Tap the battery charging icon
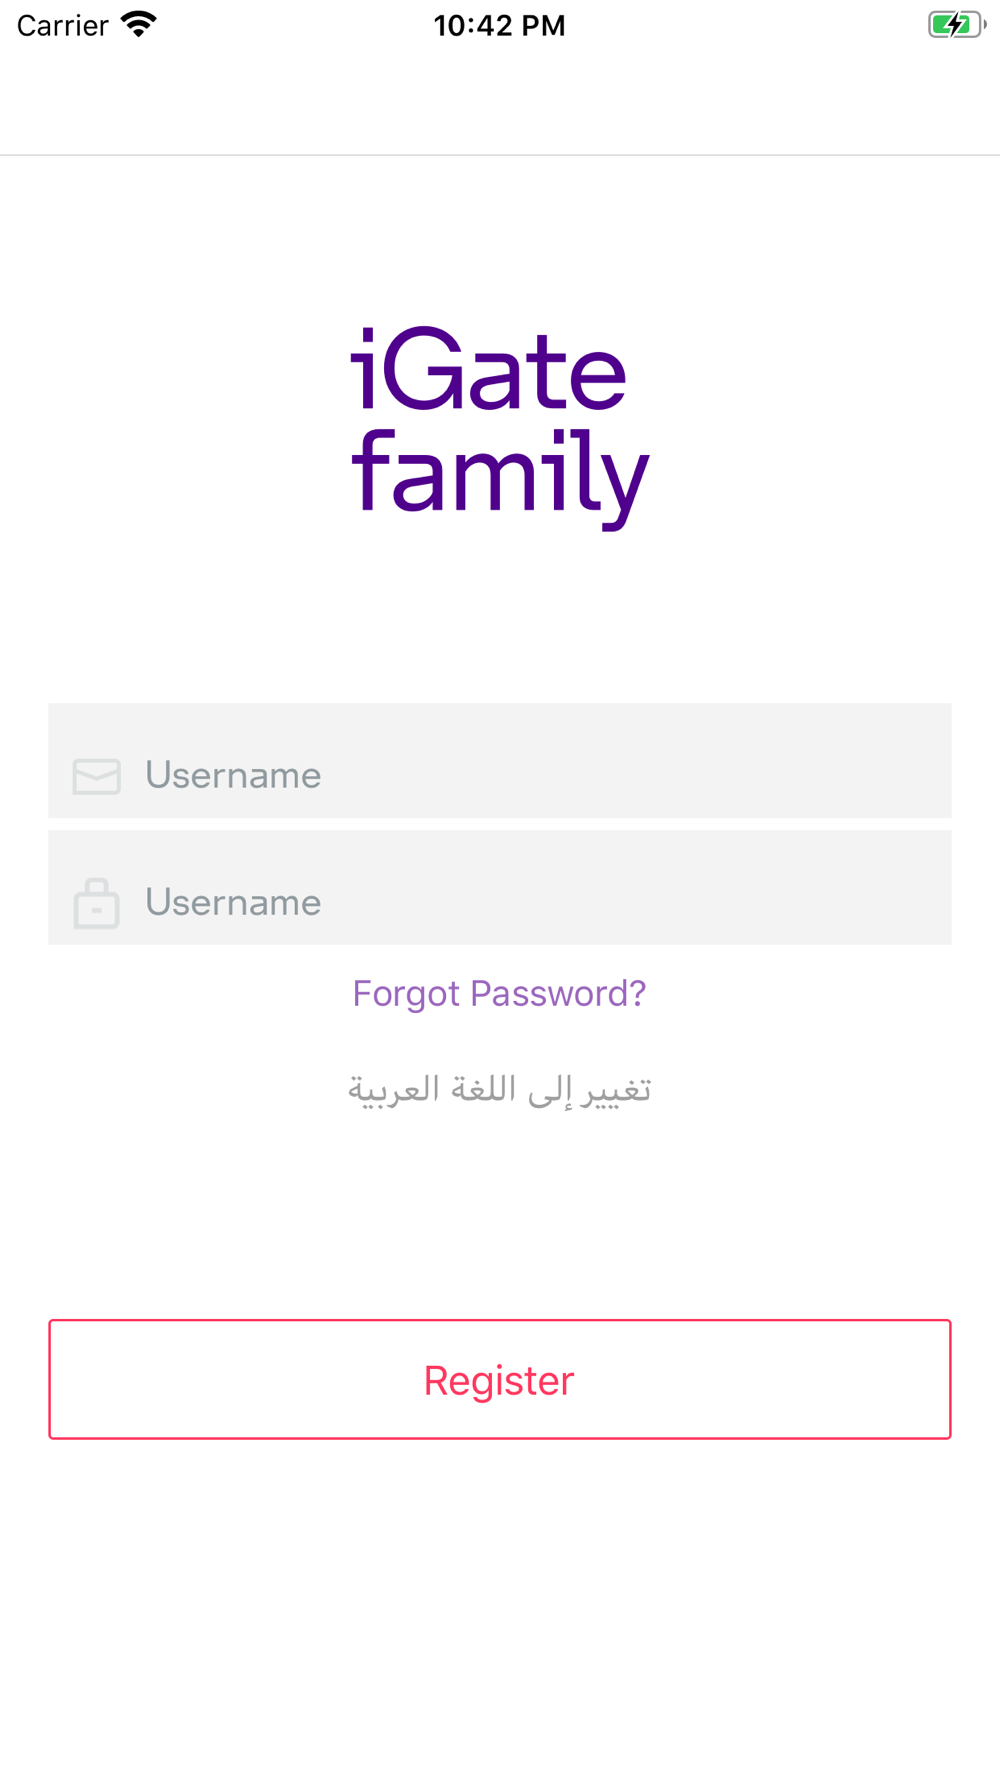Screen dimensions: 1000x1778 coord(956,24)
